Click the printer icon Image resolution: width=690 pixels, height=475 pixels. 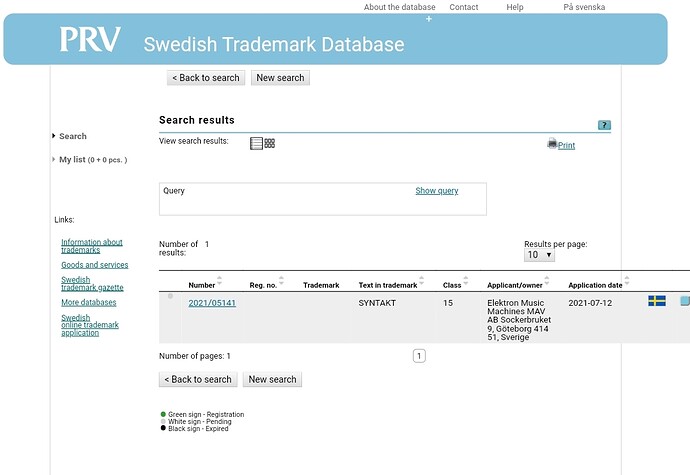(x=552, y=144)
